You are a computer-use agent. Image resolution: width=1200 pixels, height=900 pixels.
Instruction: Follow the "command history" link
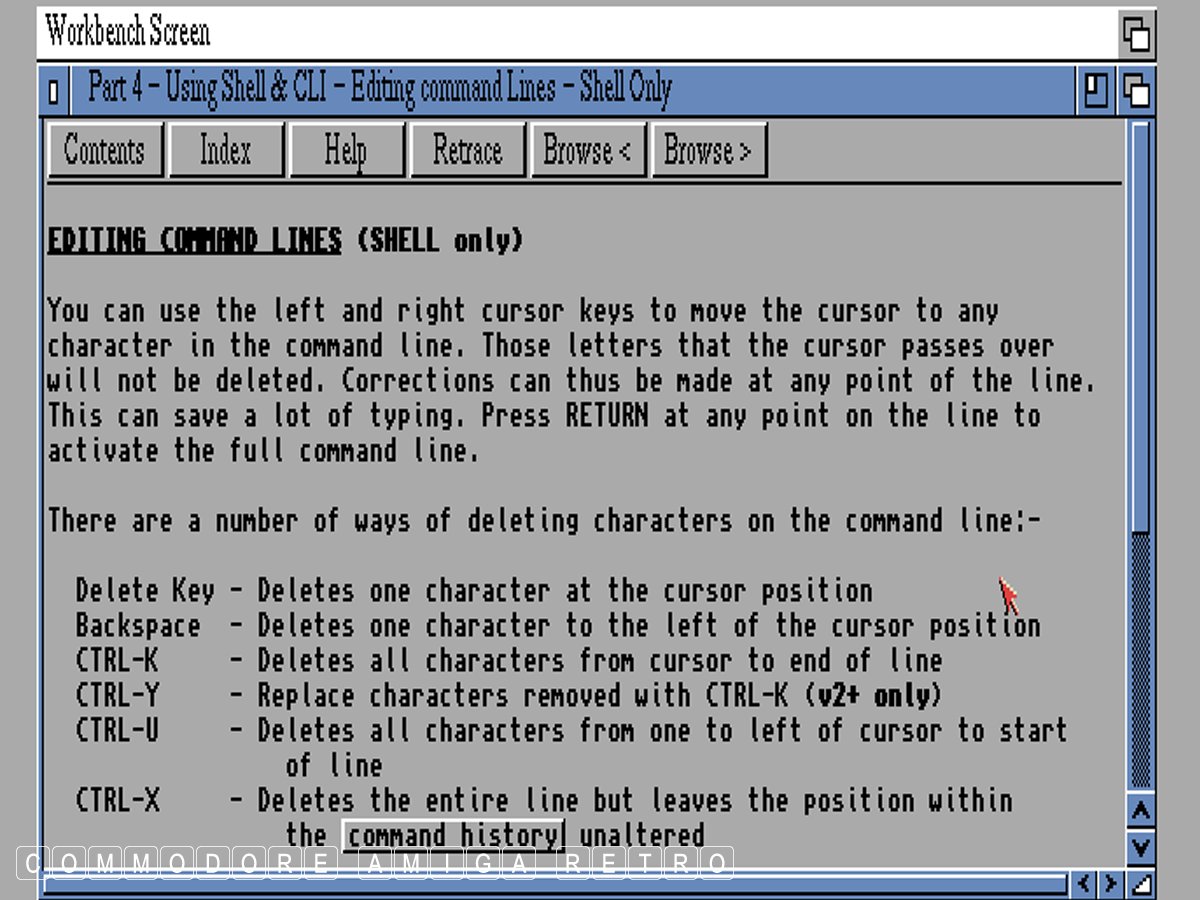pyautogui.click(x=454, y=835)
